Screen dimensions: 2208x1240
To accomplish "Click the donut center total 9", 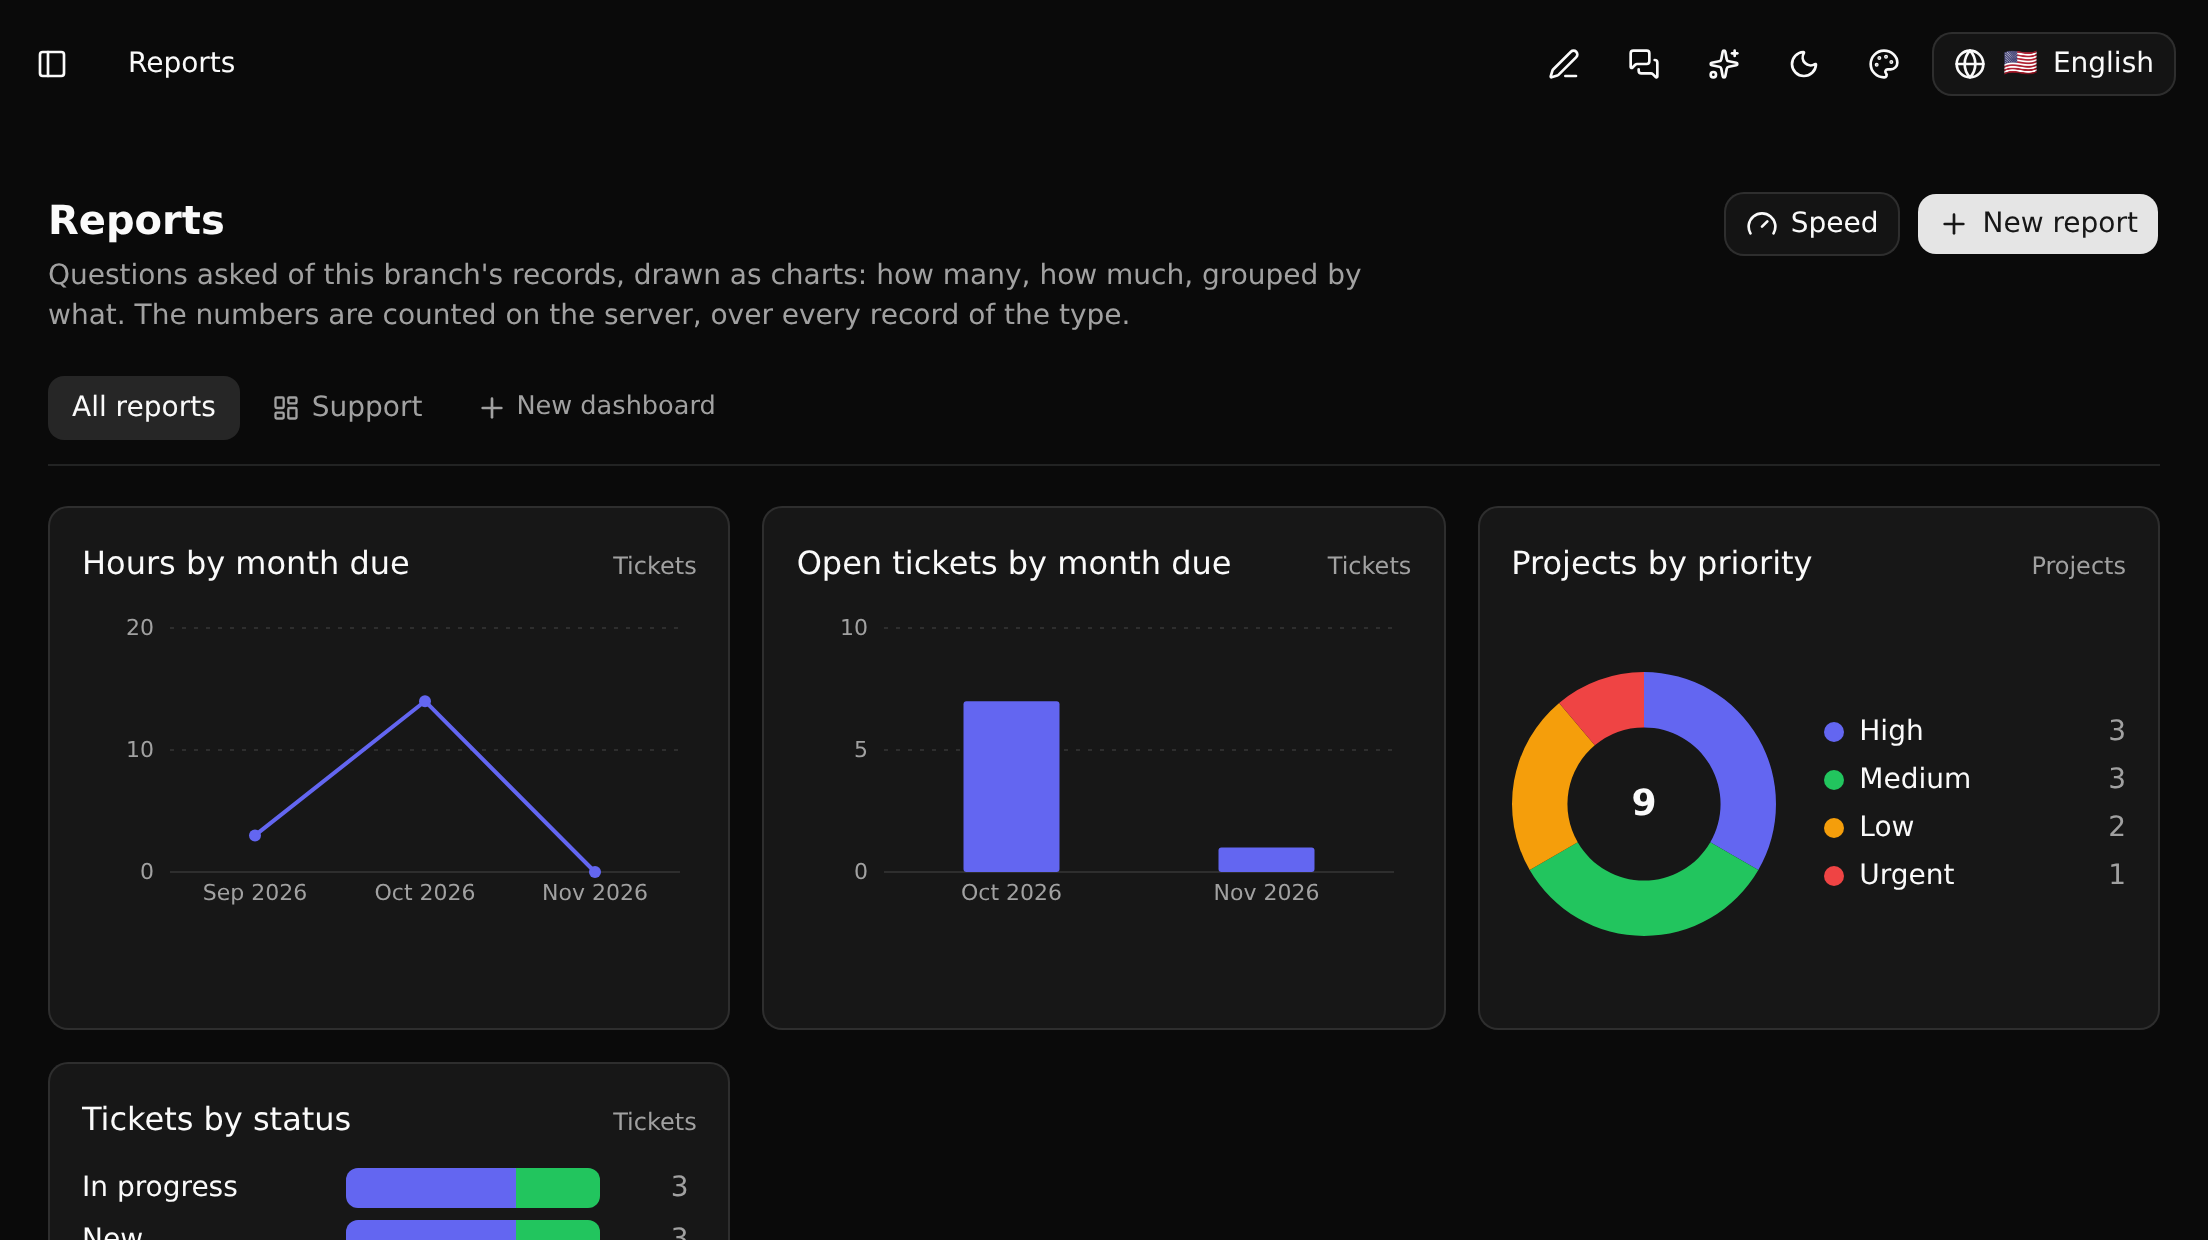I will 1643,803.
